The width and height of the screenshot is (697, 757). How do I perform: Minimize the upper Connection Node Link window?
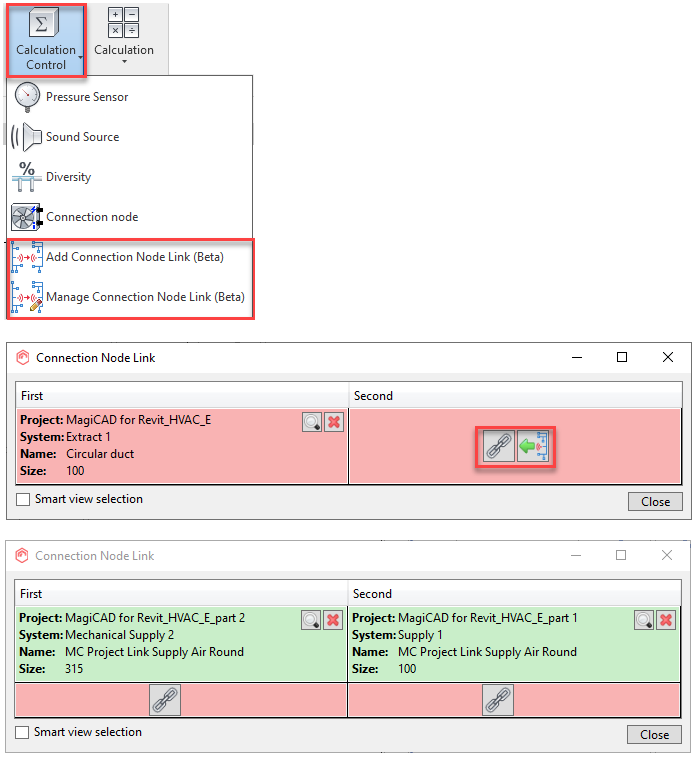577,357
